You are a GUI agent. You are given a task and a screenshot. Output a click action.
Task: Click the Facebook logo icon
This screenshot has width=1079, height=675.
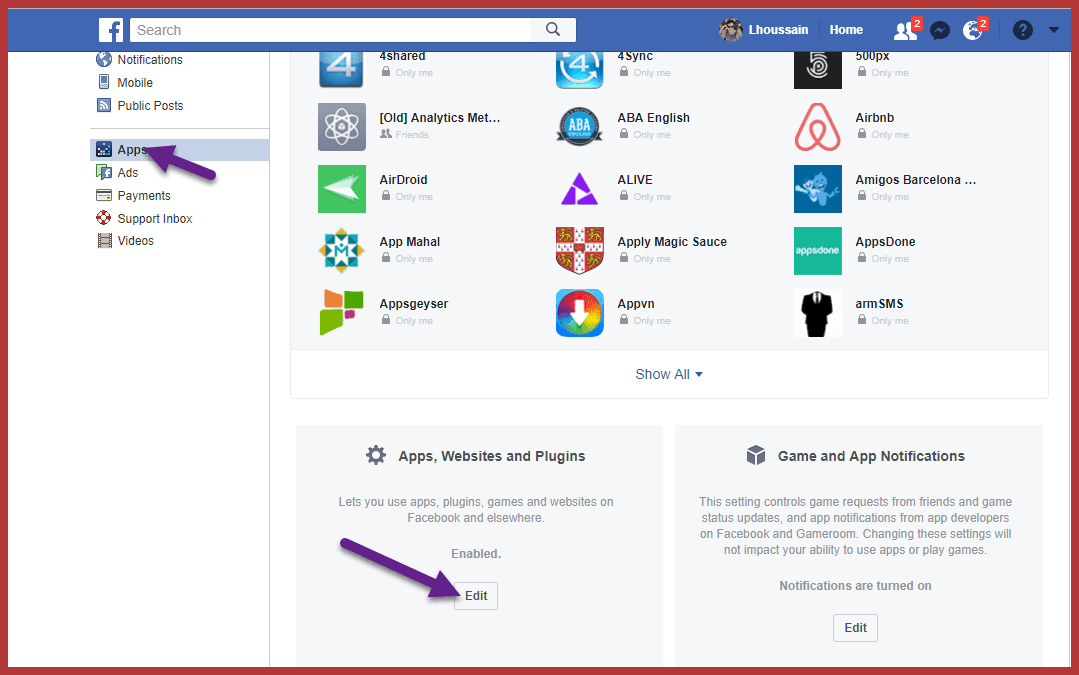coord(111,30)
